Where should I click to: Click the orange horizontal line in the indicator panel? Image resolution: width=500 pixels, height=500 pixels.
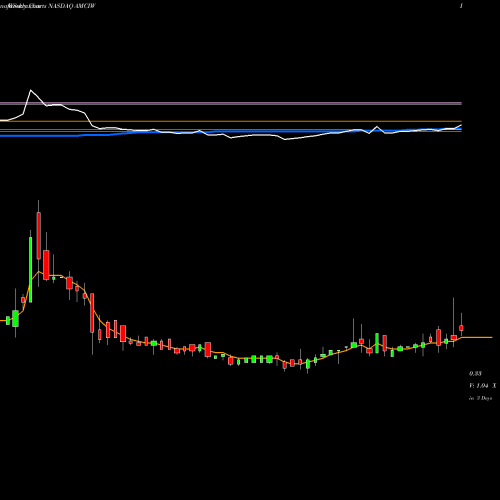tap(231, 121)
